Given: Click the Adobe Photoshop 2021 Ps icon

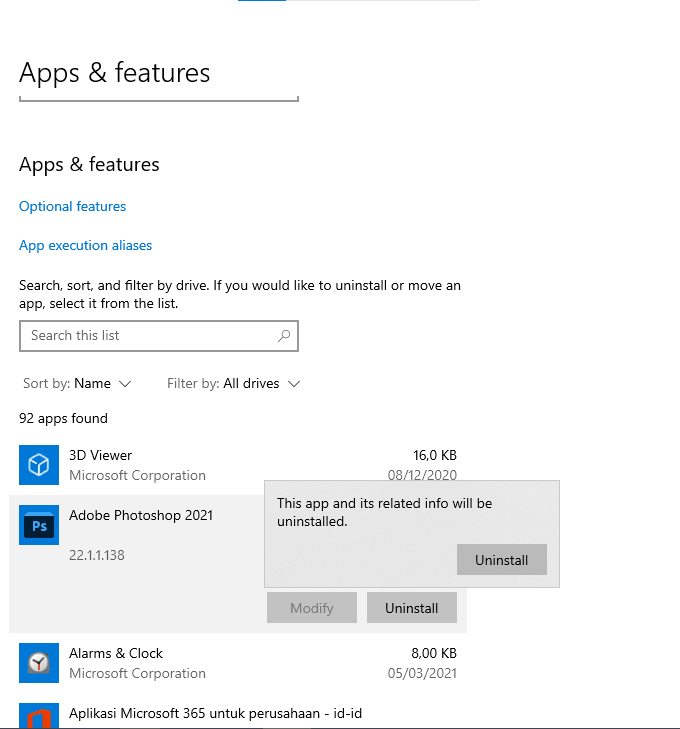Looking at the screenshot, I should pyautogui.click(x=39, y=525).
